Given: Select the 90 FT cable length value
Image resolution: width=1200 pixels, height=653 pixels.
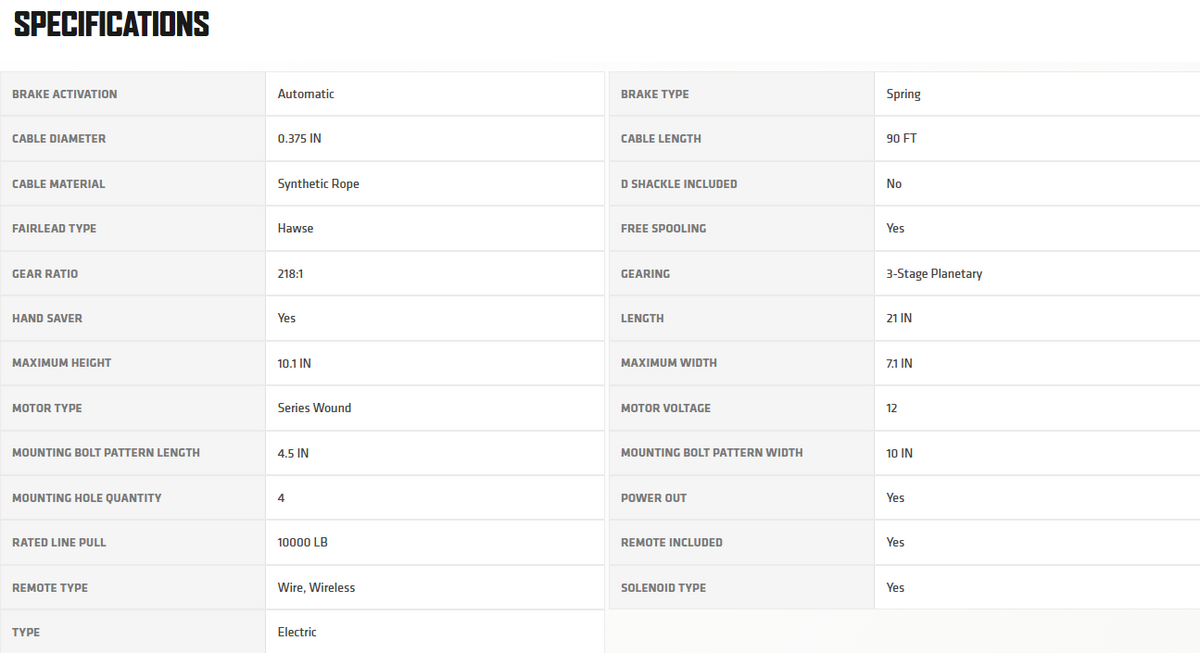Looking at the screenshot, I should [902, 139].
